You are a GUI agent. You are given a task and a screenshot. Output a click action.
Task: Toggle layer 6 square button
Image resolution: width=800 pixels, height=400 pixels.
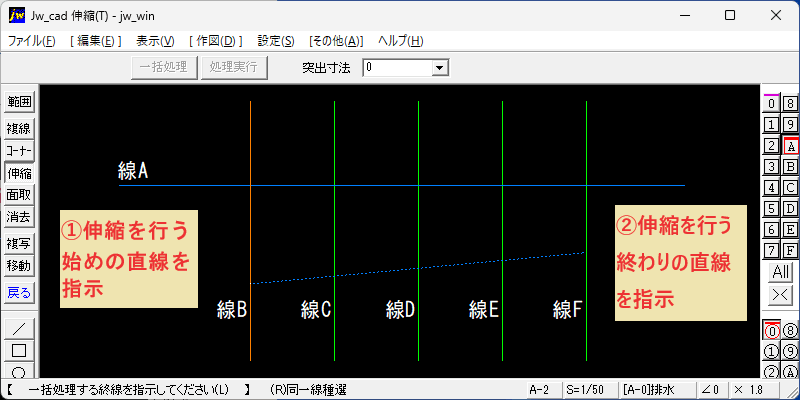click(771, 230)
